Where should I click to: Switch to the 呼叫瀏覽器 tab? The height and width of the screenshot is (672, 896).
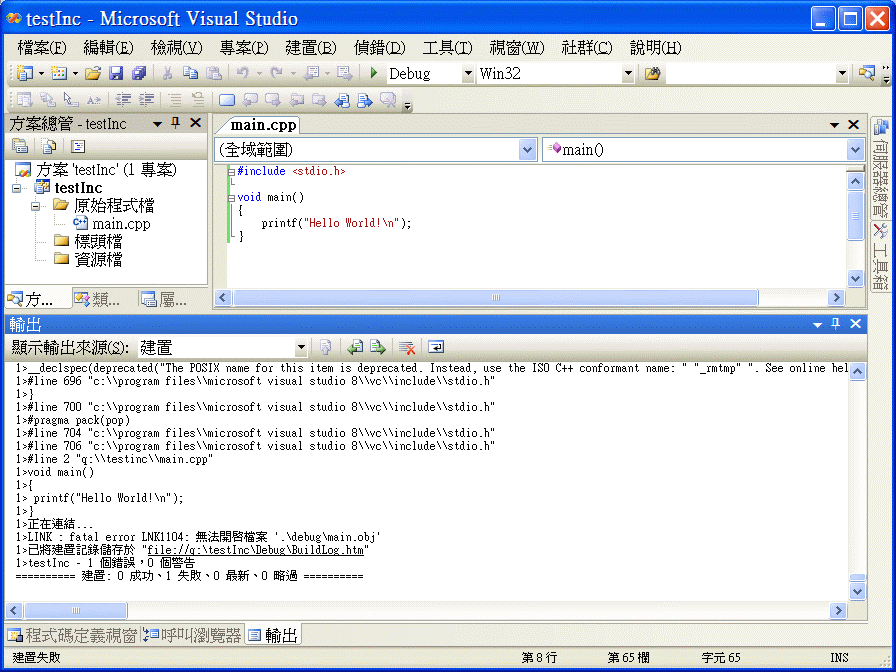click(193, 635)
